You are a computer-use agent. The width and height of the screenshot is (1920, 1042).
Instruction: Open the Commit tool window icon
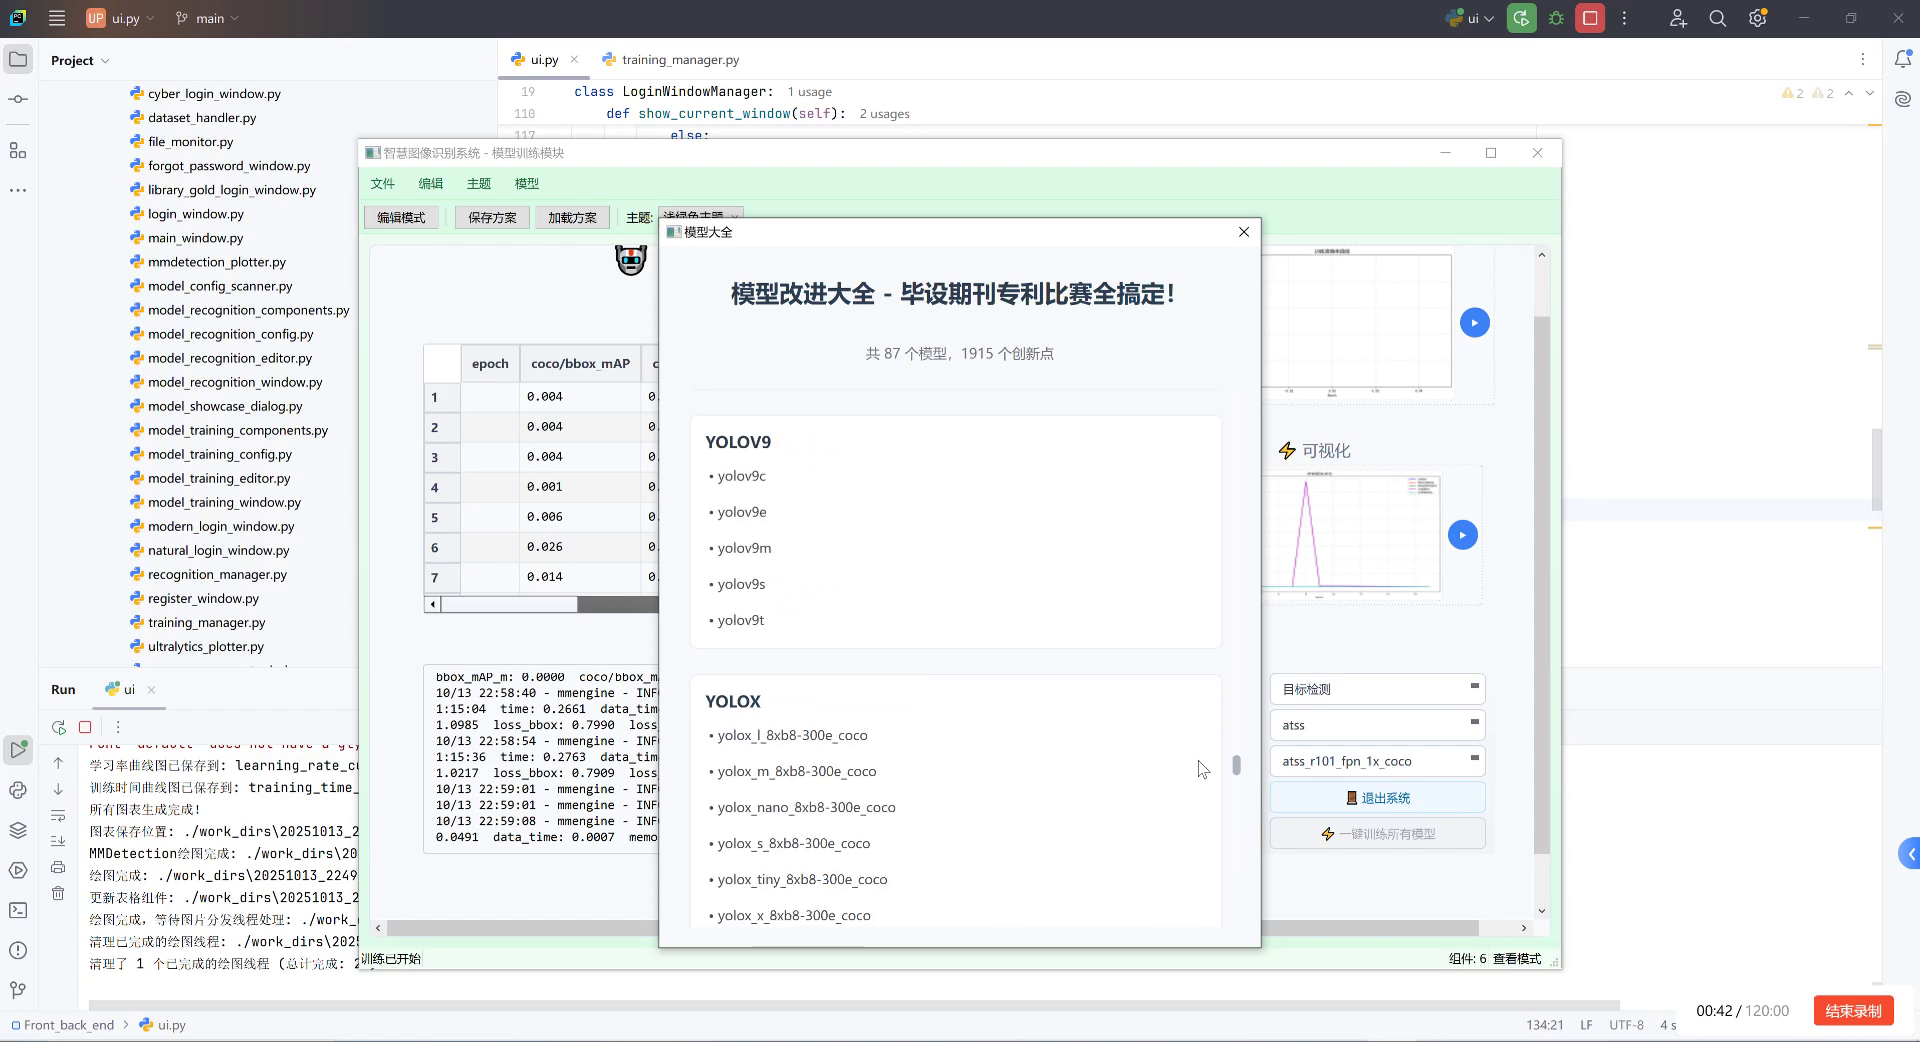[18, 99]
